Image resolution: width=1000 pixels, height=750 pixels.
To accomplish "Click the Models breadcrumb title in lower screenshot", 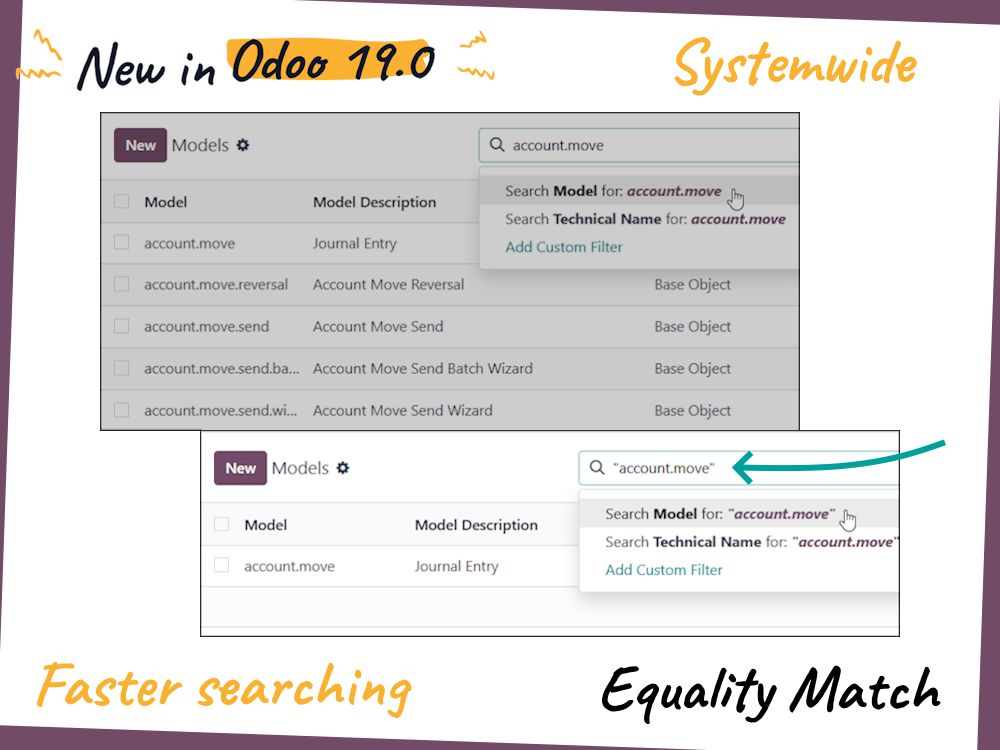I will point(300,468).
